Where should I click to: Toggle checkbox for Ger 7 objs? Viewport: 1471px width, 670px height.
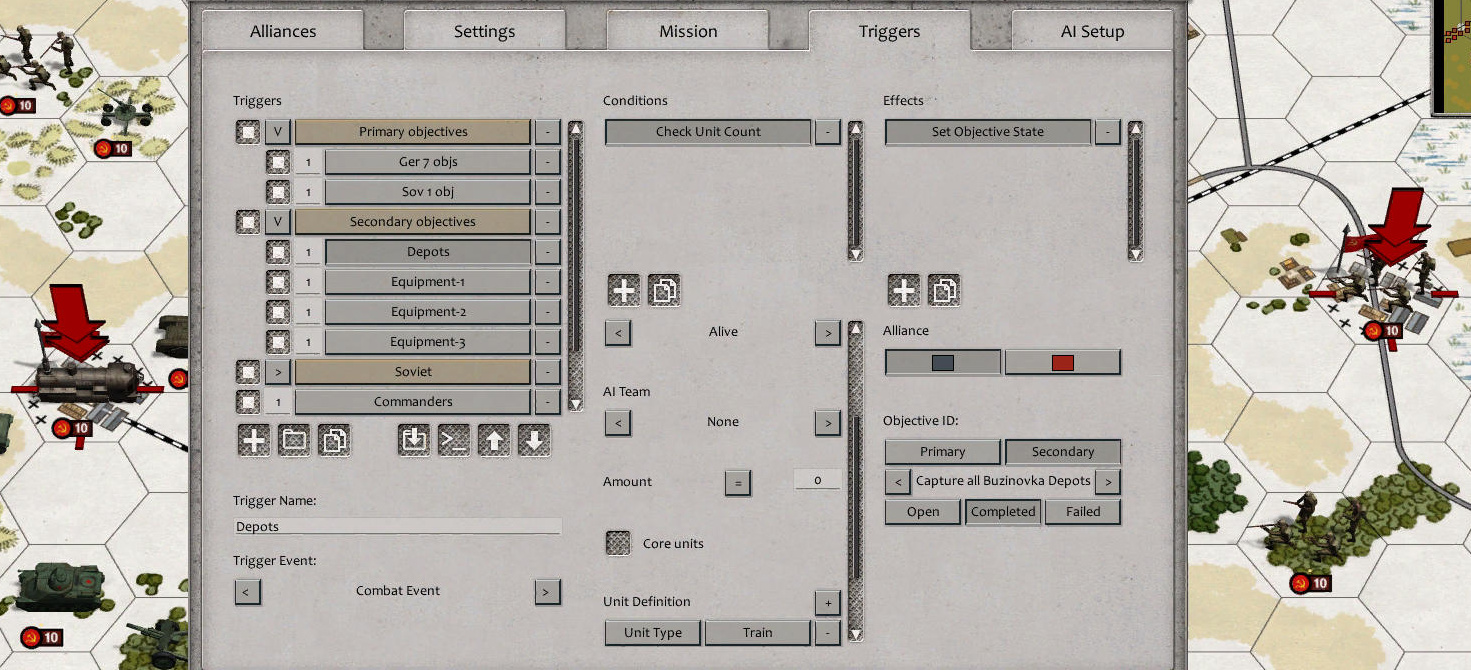pyautogui.click(x=278, y=162)
